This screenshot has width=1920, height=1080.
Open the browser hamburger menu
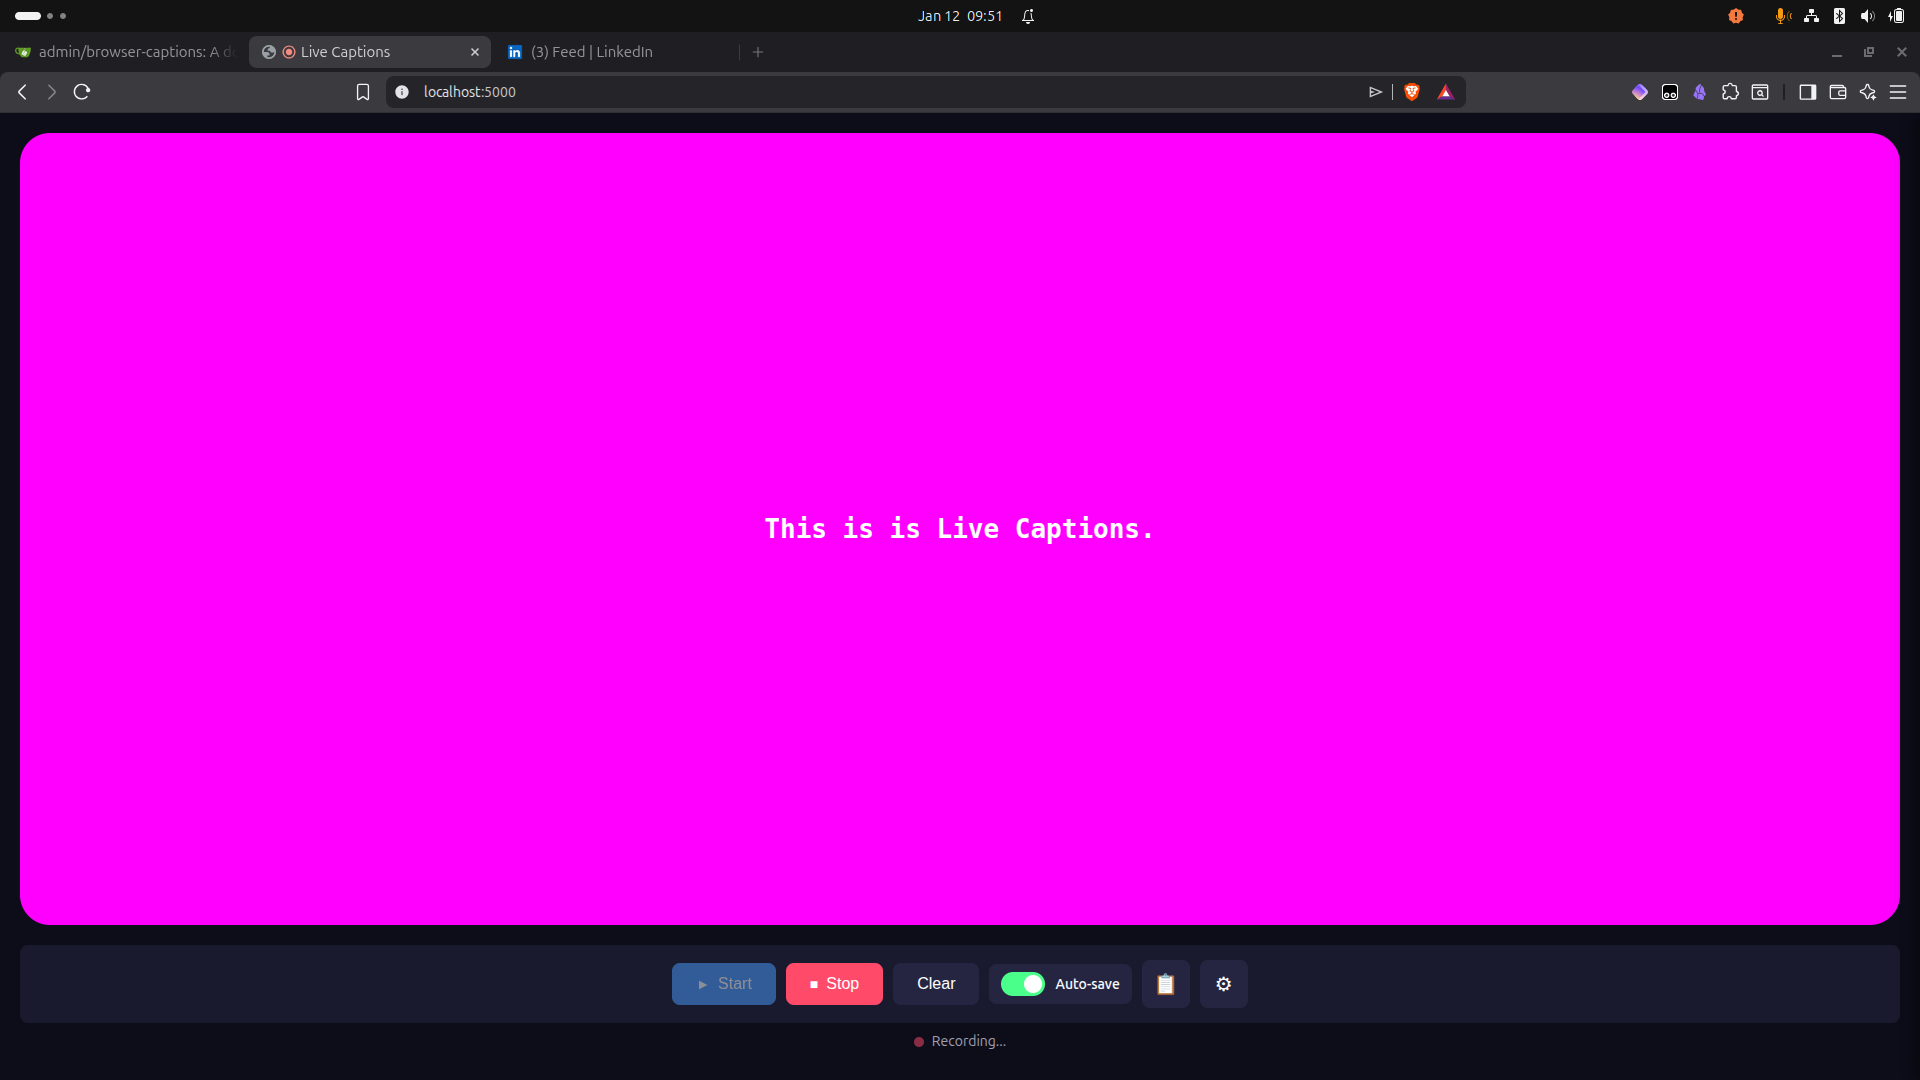point(1897,92)
